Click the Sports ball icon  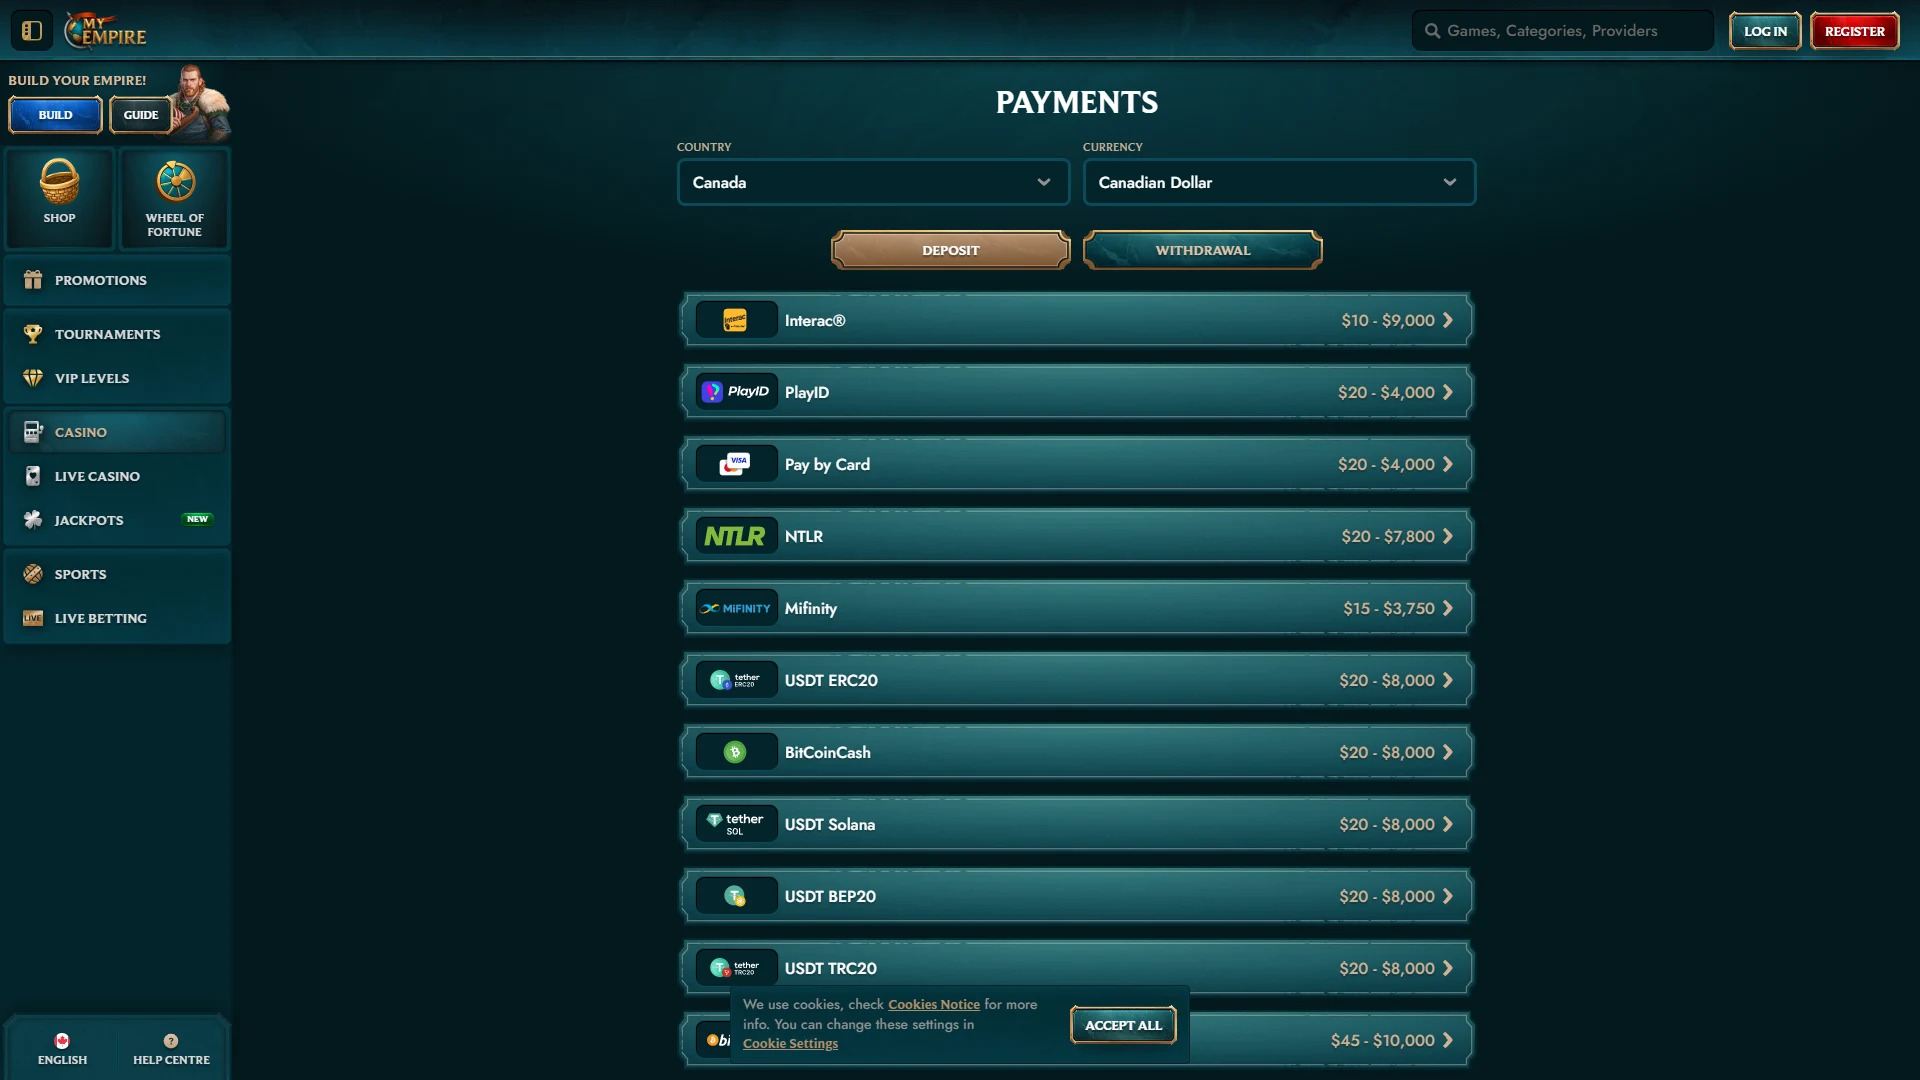pos(33,574)
